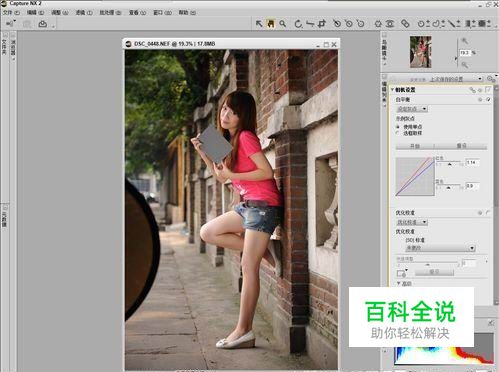This screenshot has height=372, width=499.
Task: Zoom out with Bird's Eye magnifier minus
Action: point(464,65)
